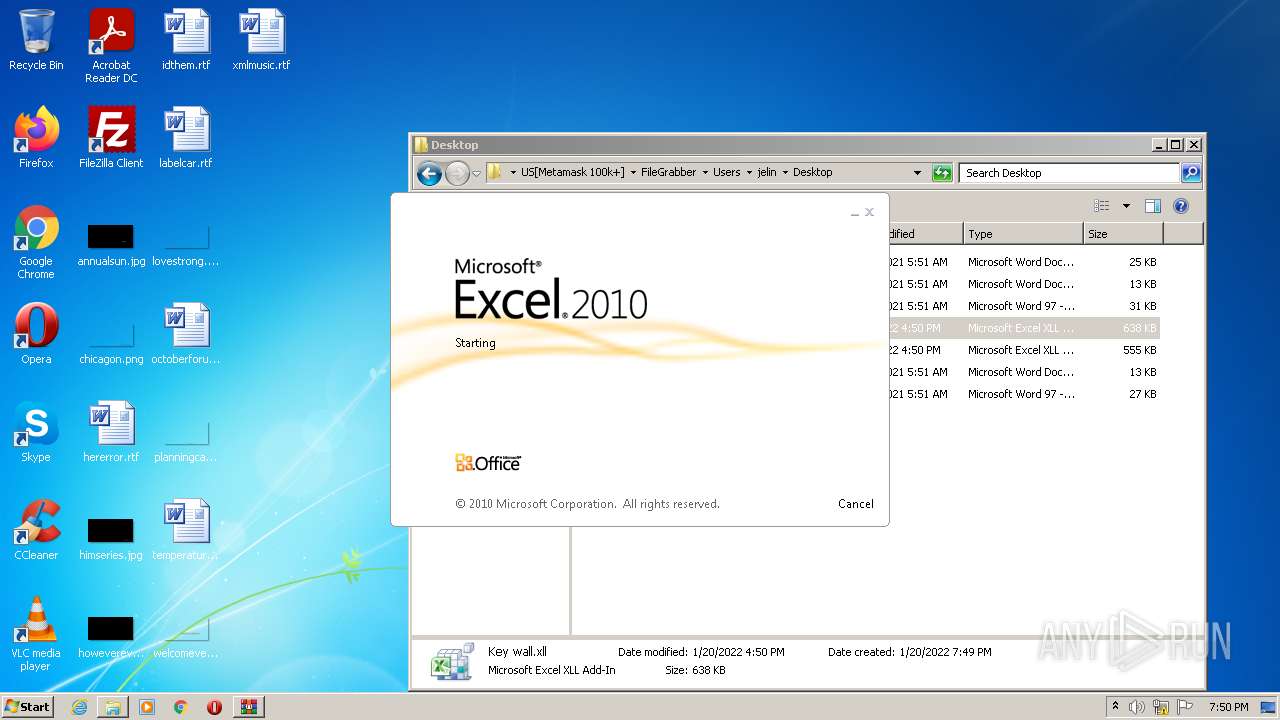Expand the jelin breadcrumb arrow
1280x720 pixels.
[x=785, y=172]
